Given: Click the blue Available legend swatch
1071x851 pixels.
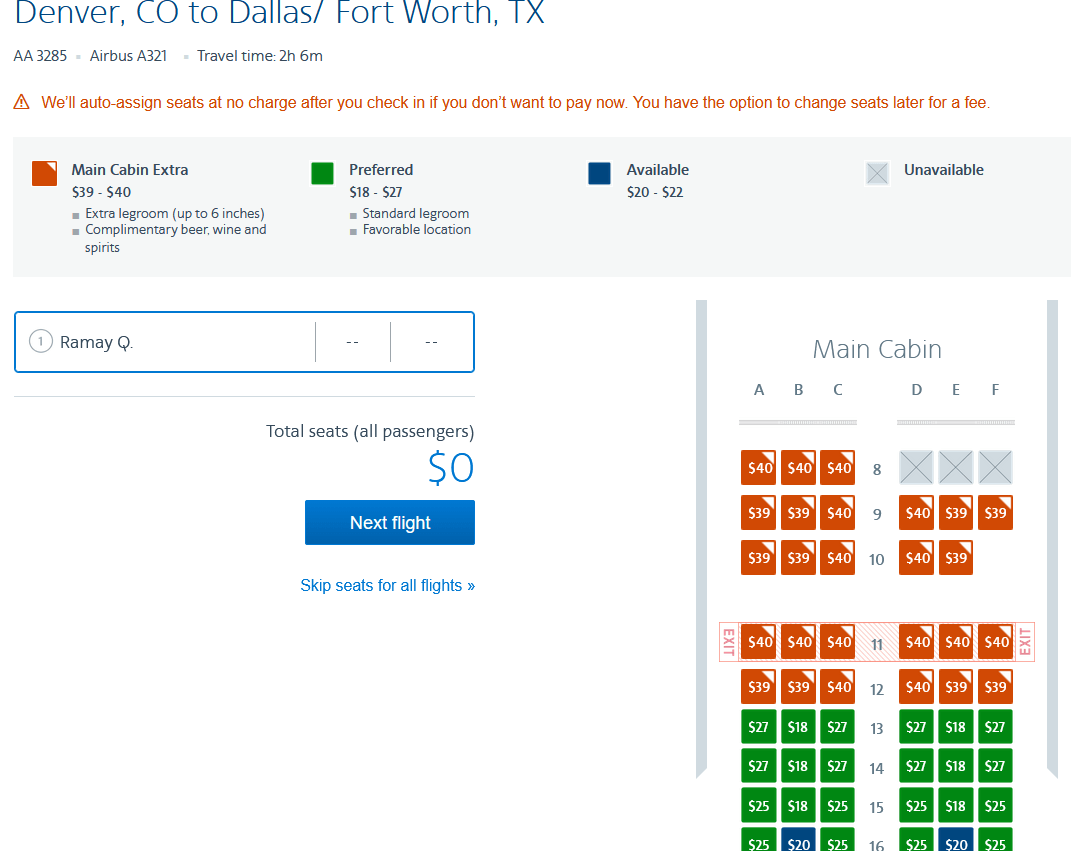Looking at the screenshot, I should (599, 173).
